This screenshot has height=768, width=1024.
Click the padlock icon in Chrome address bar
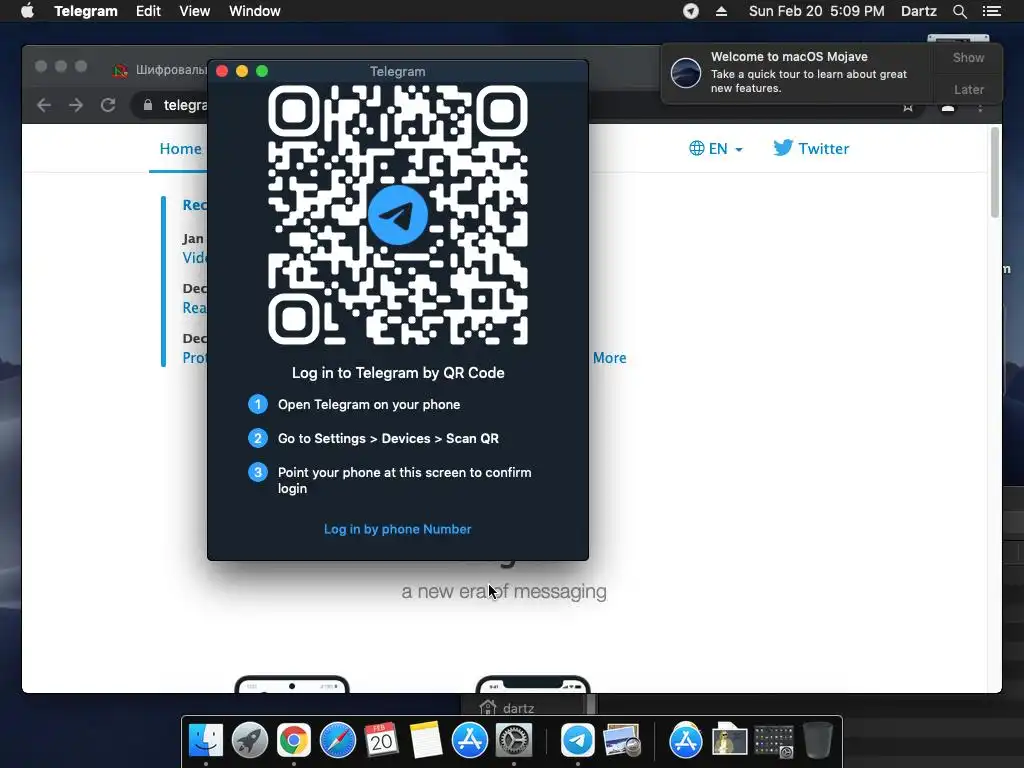(148, 104)
